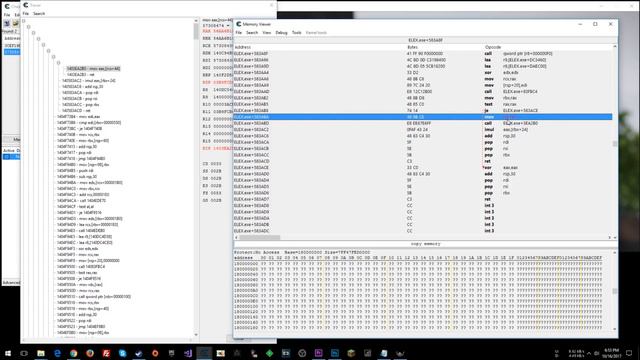Image resolution: width=640 pixels, height=360 pixels.
Task: Open the Search menu in Memory Viewer
Action: 252,33
